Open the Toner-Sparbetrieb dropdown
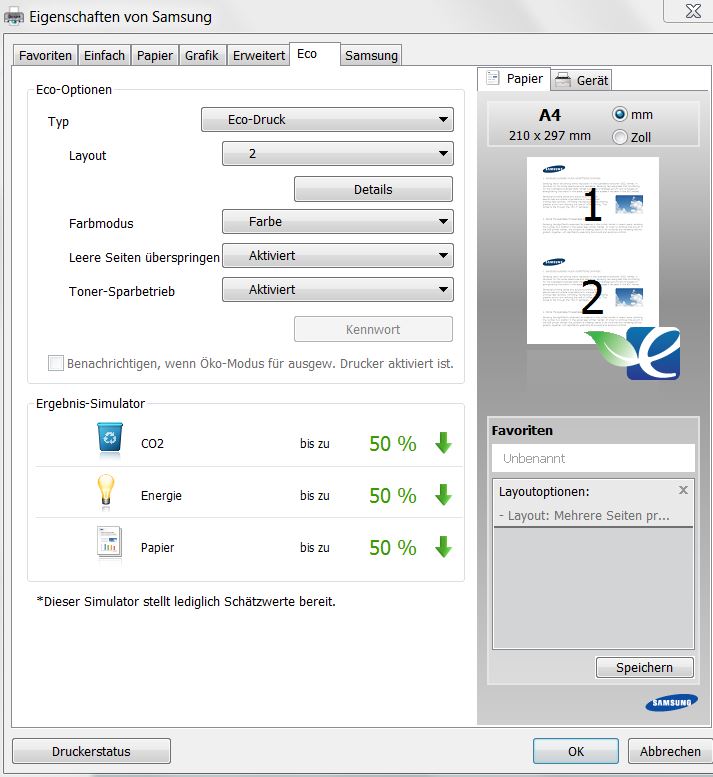Screen dimensions: 713x777 tap(337, 289)
